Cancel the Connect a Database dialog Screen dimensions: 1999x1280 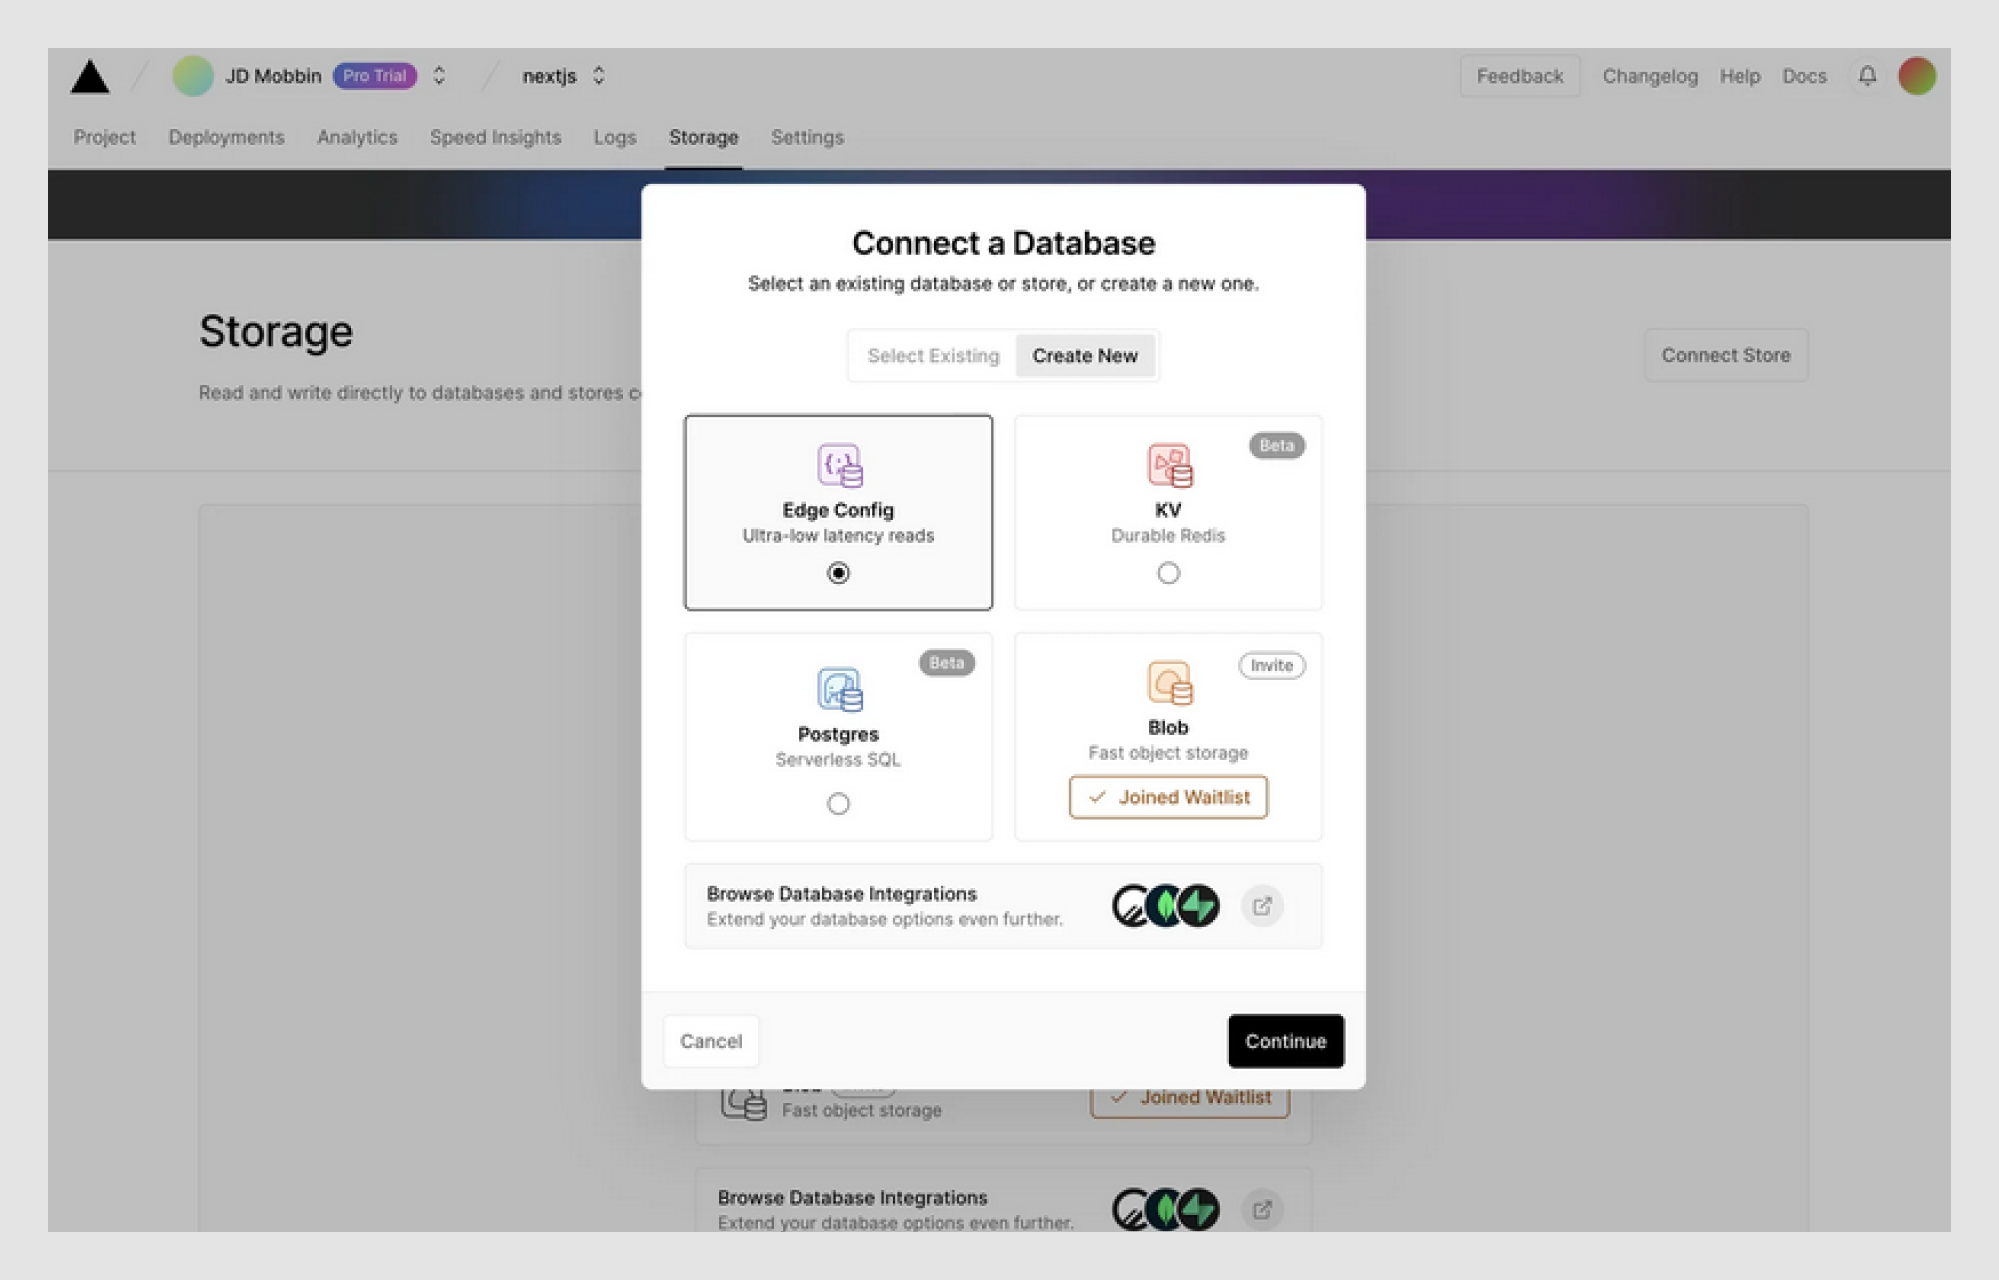pyautogui.click(x=711, y=1041)
